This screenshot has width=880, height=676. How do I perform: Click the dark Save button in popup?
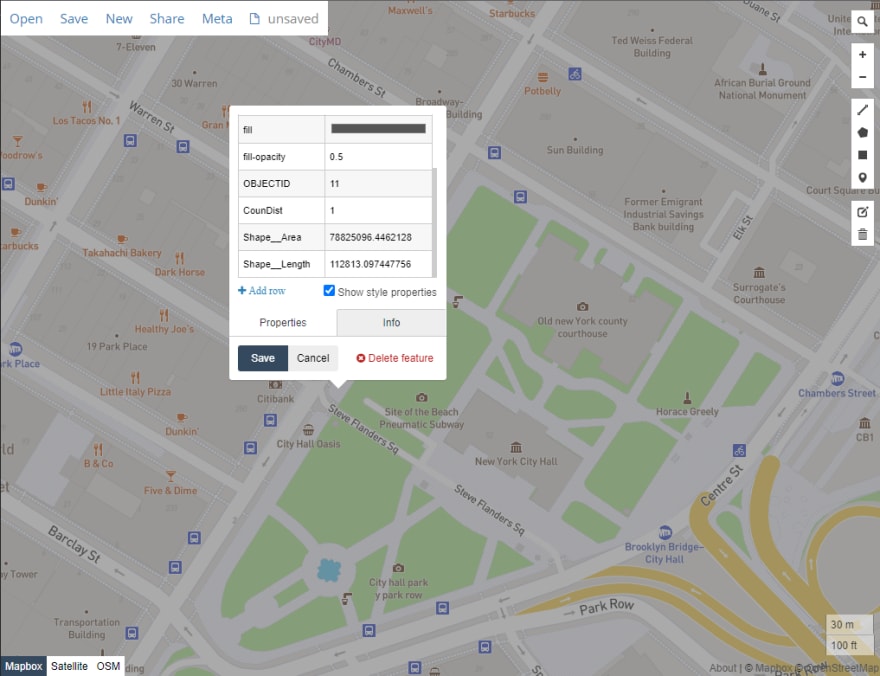click(x=263, y=358)
